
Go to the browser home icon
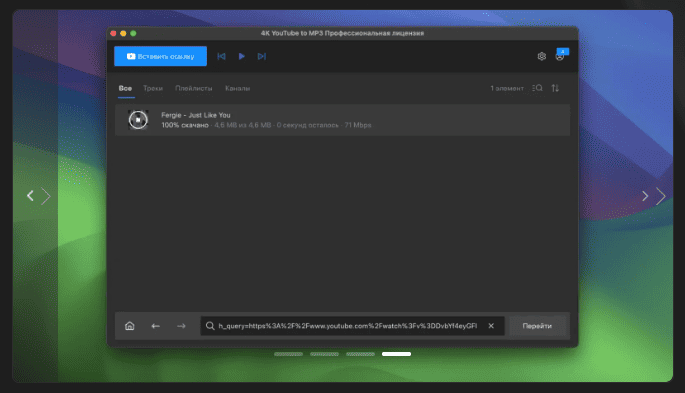click(130, 326)
